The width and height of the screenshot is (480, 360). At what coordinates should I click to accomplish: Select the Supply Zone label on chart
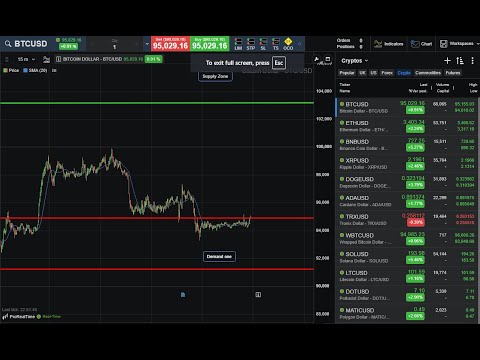215,76
